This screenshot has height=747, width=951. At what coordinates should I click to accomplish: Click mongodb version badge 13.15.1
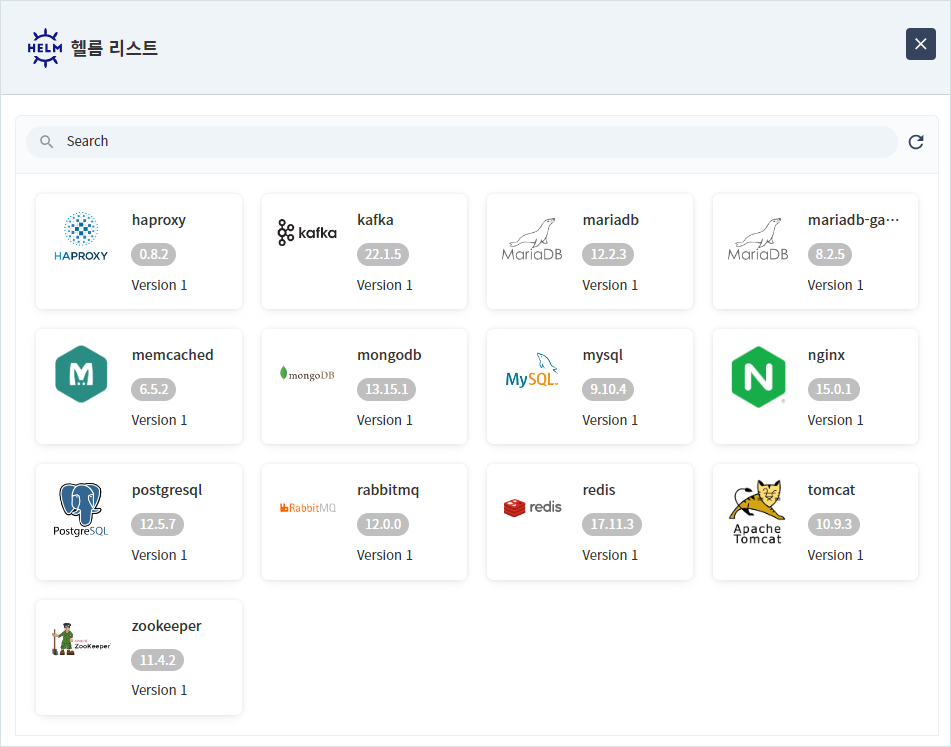386,389
